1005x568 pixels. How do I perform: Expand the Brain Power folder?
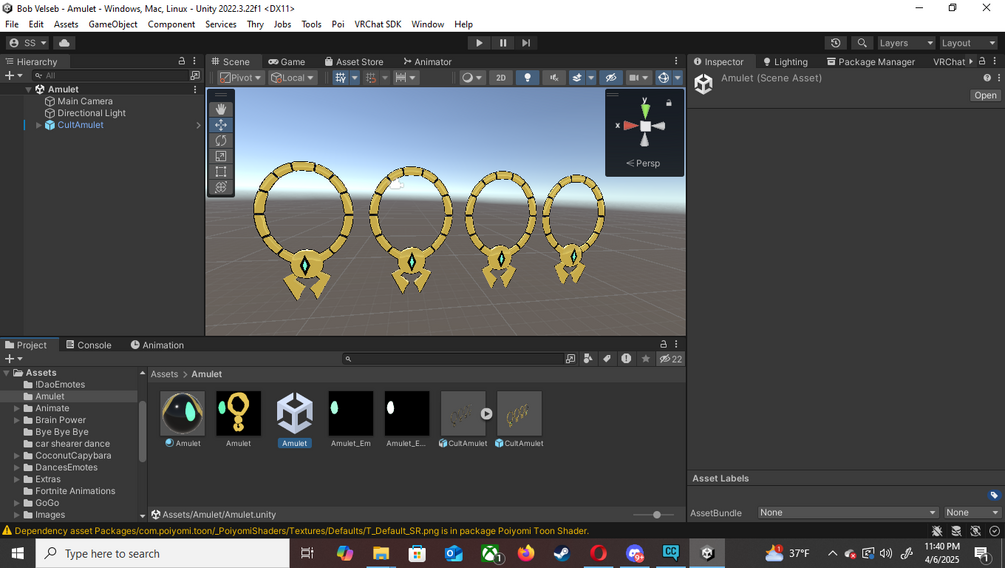click(17, 420)
